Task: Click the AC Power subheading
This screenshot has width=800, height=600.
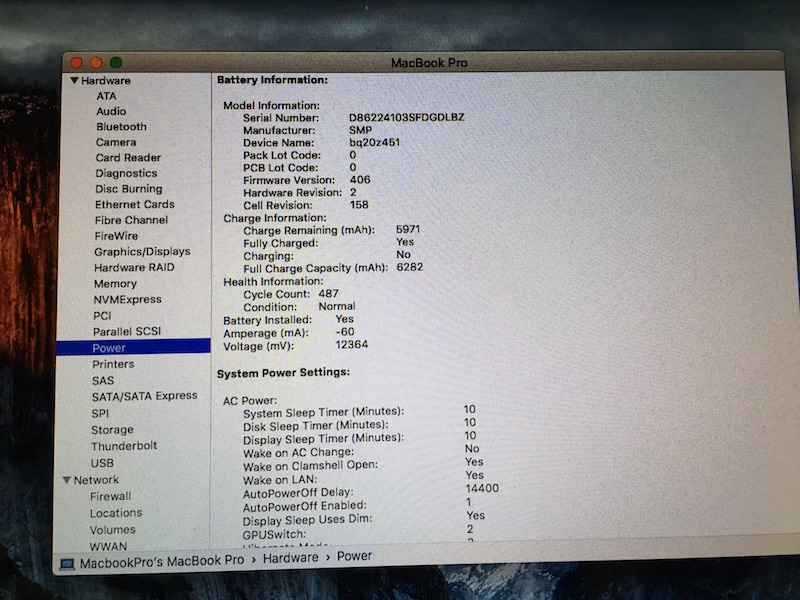Action: point(250,401)
